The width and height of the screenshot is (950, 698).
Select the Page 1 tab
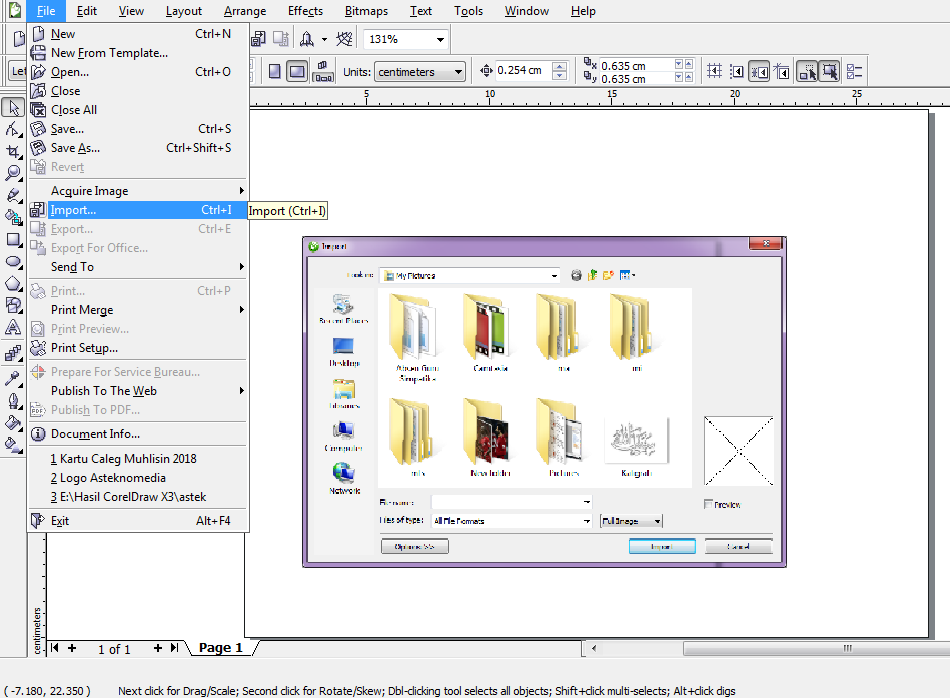(220, 648)
